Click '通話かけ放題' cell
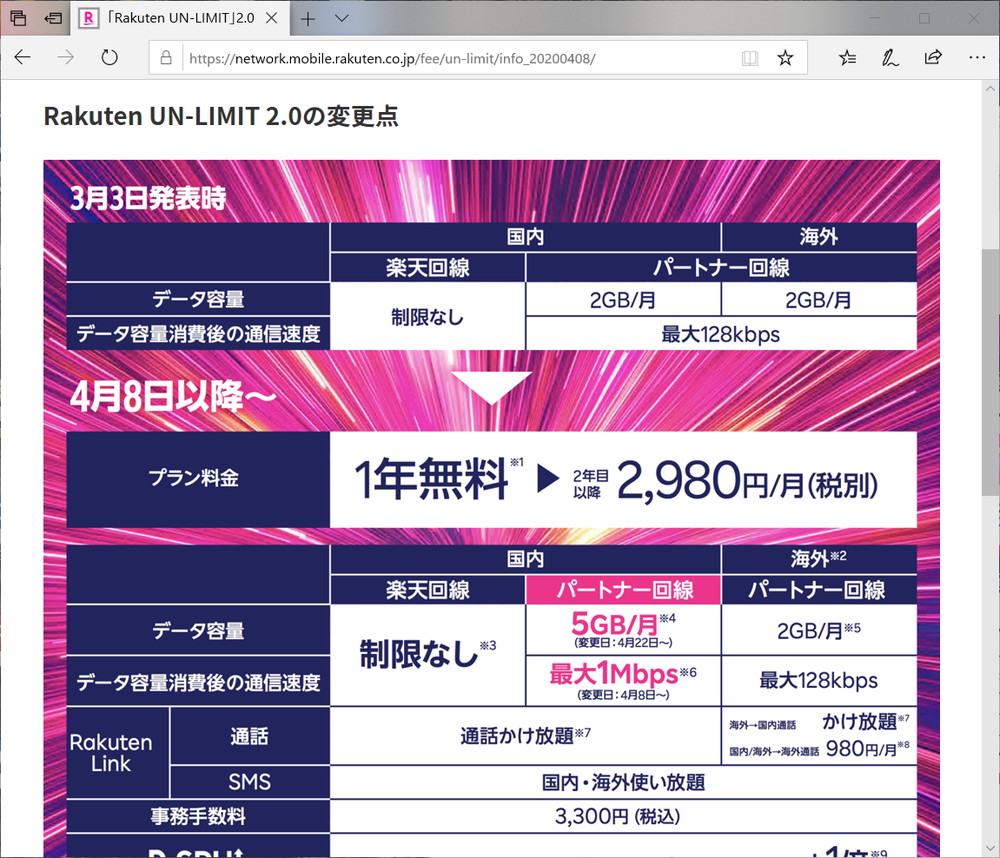The width and height of the screenshot is (1000, 858). 526,736
